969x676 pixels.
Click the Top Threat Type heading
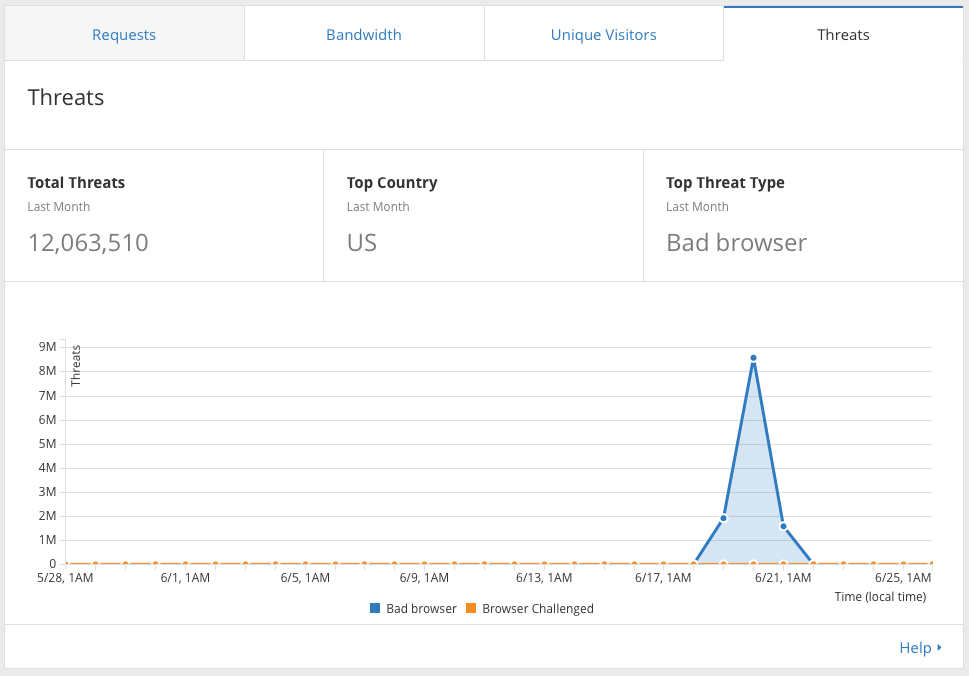click(725, 183)
